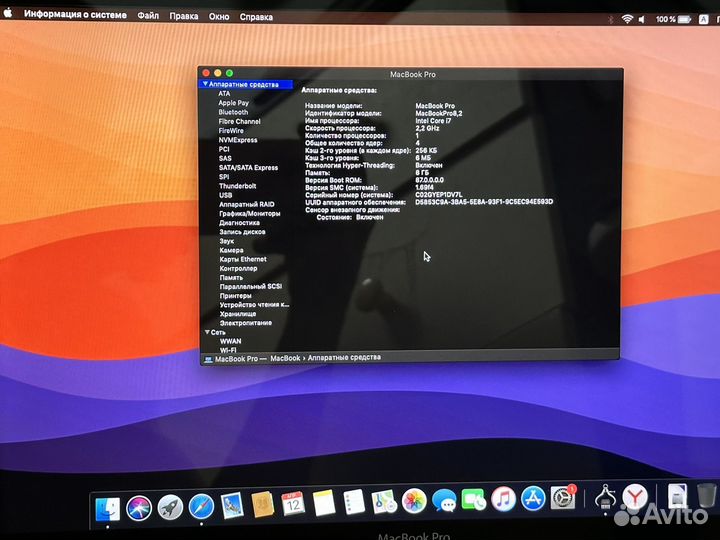Click input source A icon in menu bar
This screenshot has width=720, height=540.
pos(703,19)
